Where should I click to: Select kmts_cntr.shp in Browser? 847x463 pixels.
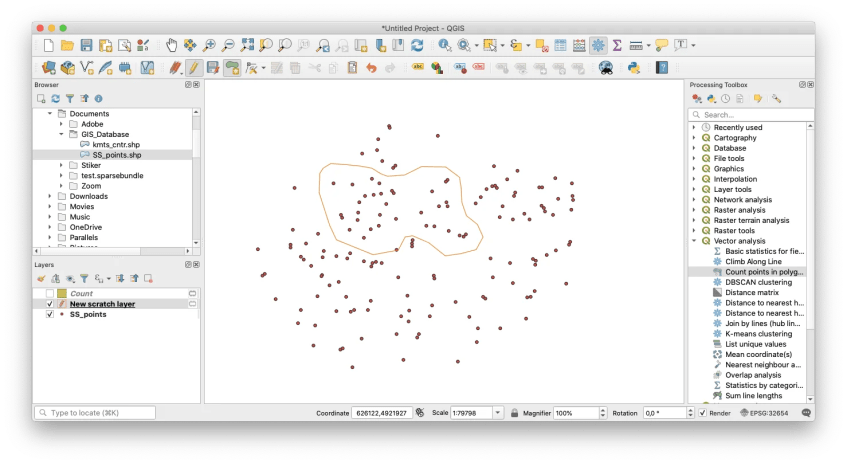point(116,145)
